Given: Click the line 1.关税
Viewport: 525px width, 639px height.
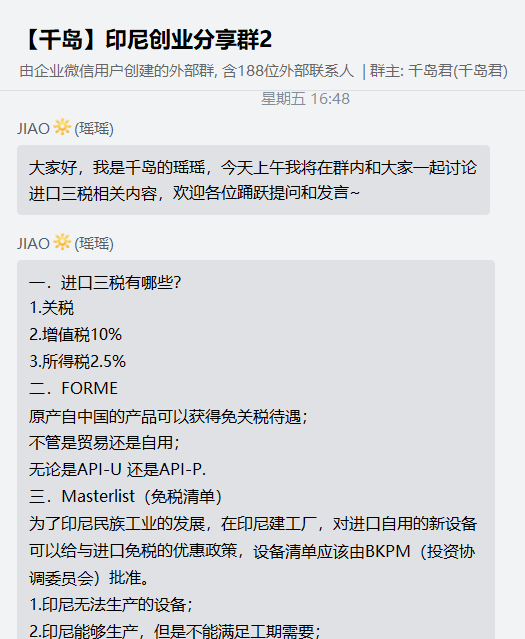Looking at the screenshot, I should pyautogui.click(x=51, y=308).
